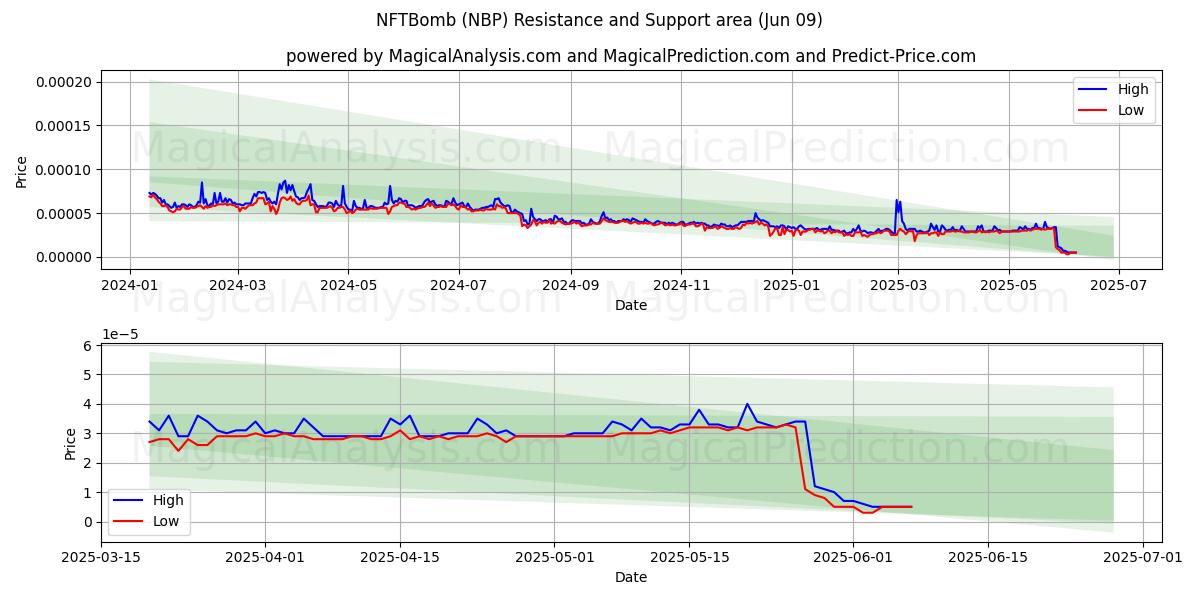Viewport: 1200px width, 600px height.
Task: Click the '2025-03' tick label on the top chart
Action: point(898,285)
